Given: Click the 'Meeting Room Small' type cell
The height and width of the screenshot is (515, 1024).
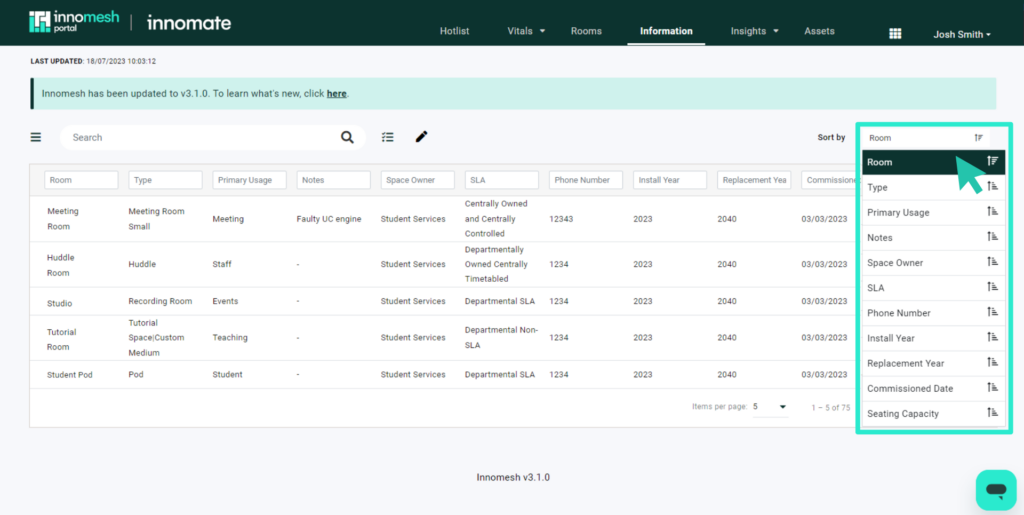Looking at the screenshot, I should [x=157, y=219].
